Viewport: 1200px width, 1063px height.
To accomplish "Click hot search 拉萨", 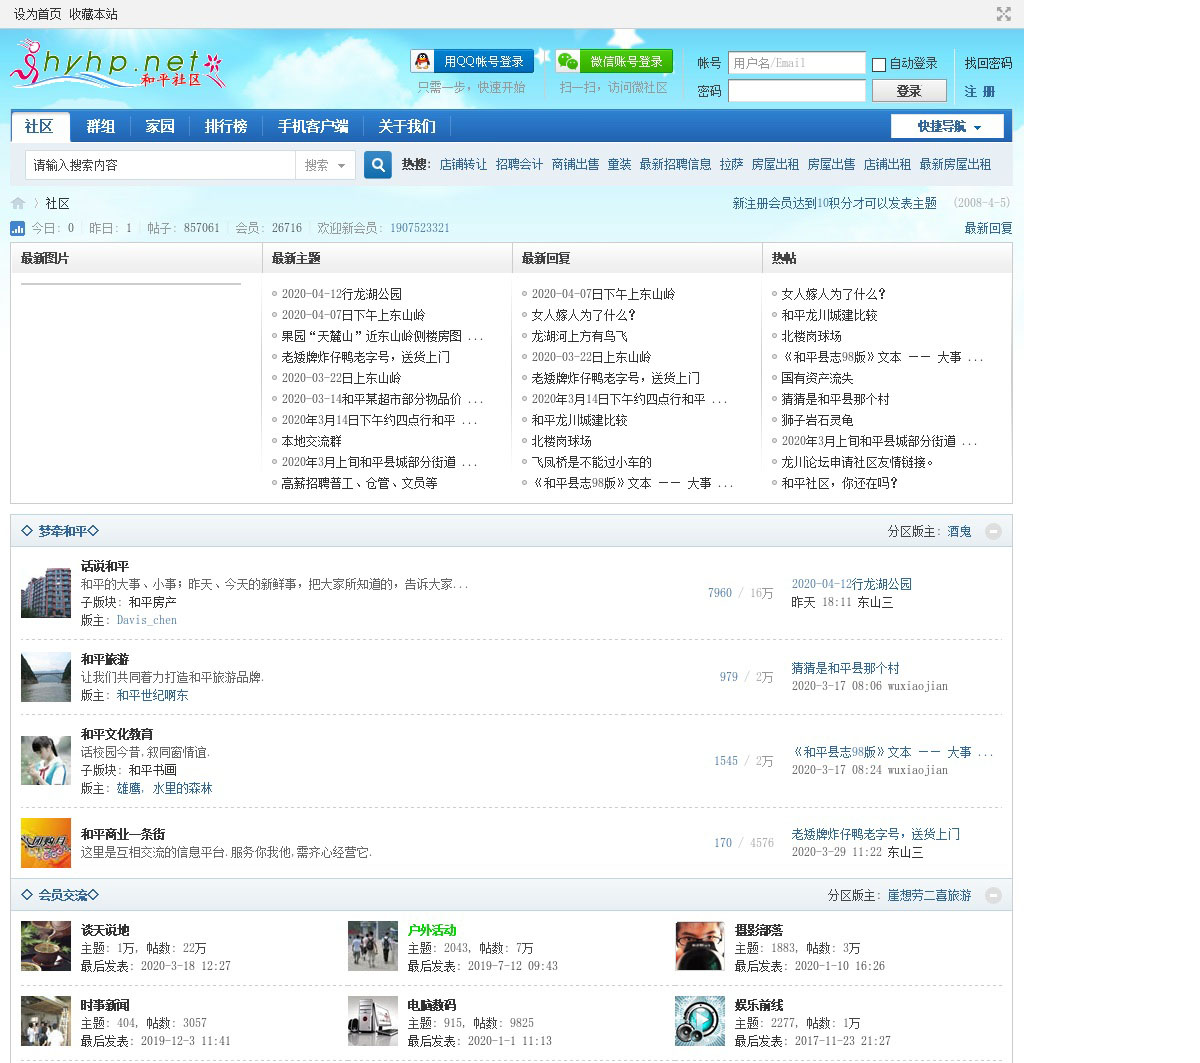I will click(732, 164).
